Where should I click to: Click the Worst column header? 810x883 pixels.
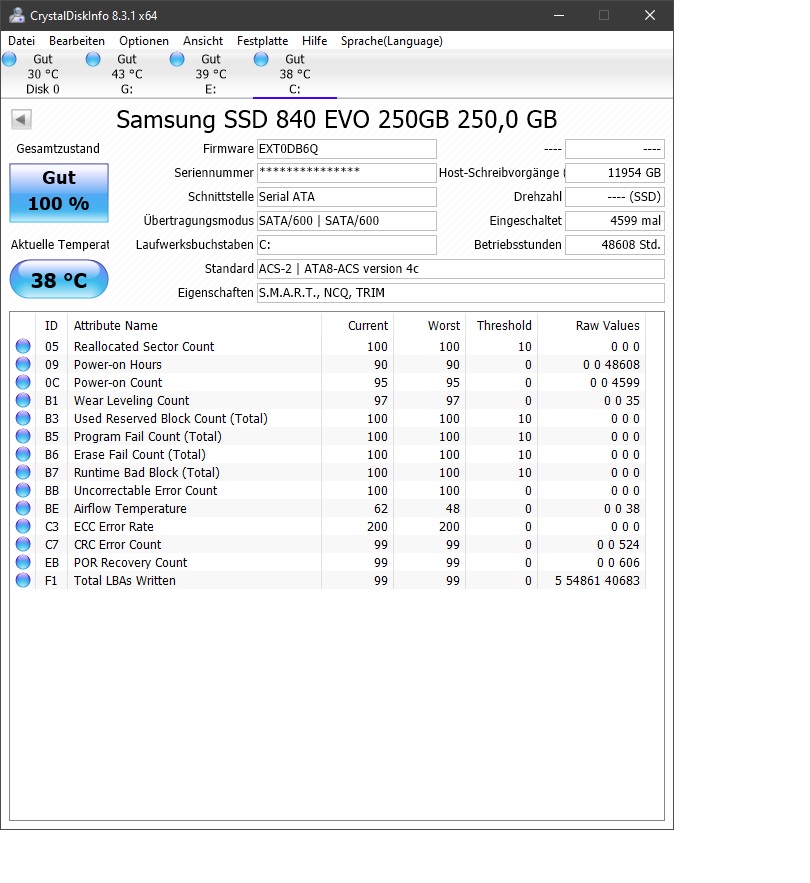pos(429,325)
